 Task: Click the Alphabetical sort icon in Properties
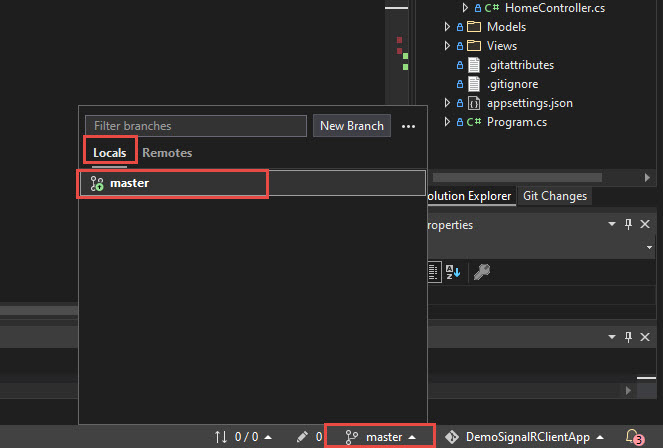[x=453, y=272]
